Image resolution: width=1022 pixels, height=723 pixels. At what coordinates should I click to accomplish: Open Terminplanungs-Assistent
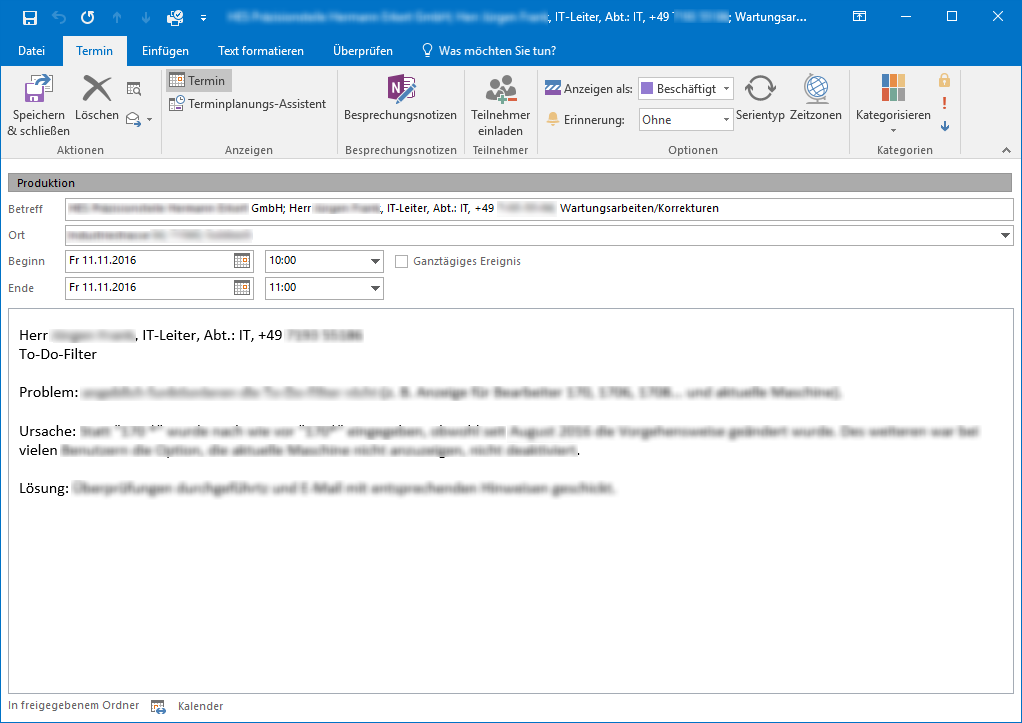pos(248,104)
